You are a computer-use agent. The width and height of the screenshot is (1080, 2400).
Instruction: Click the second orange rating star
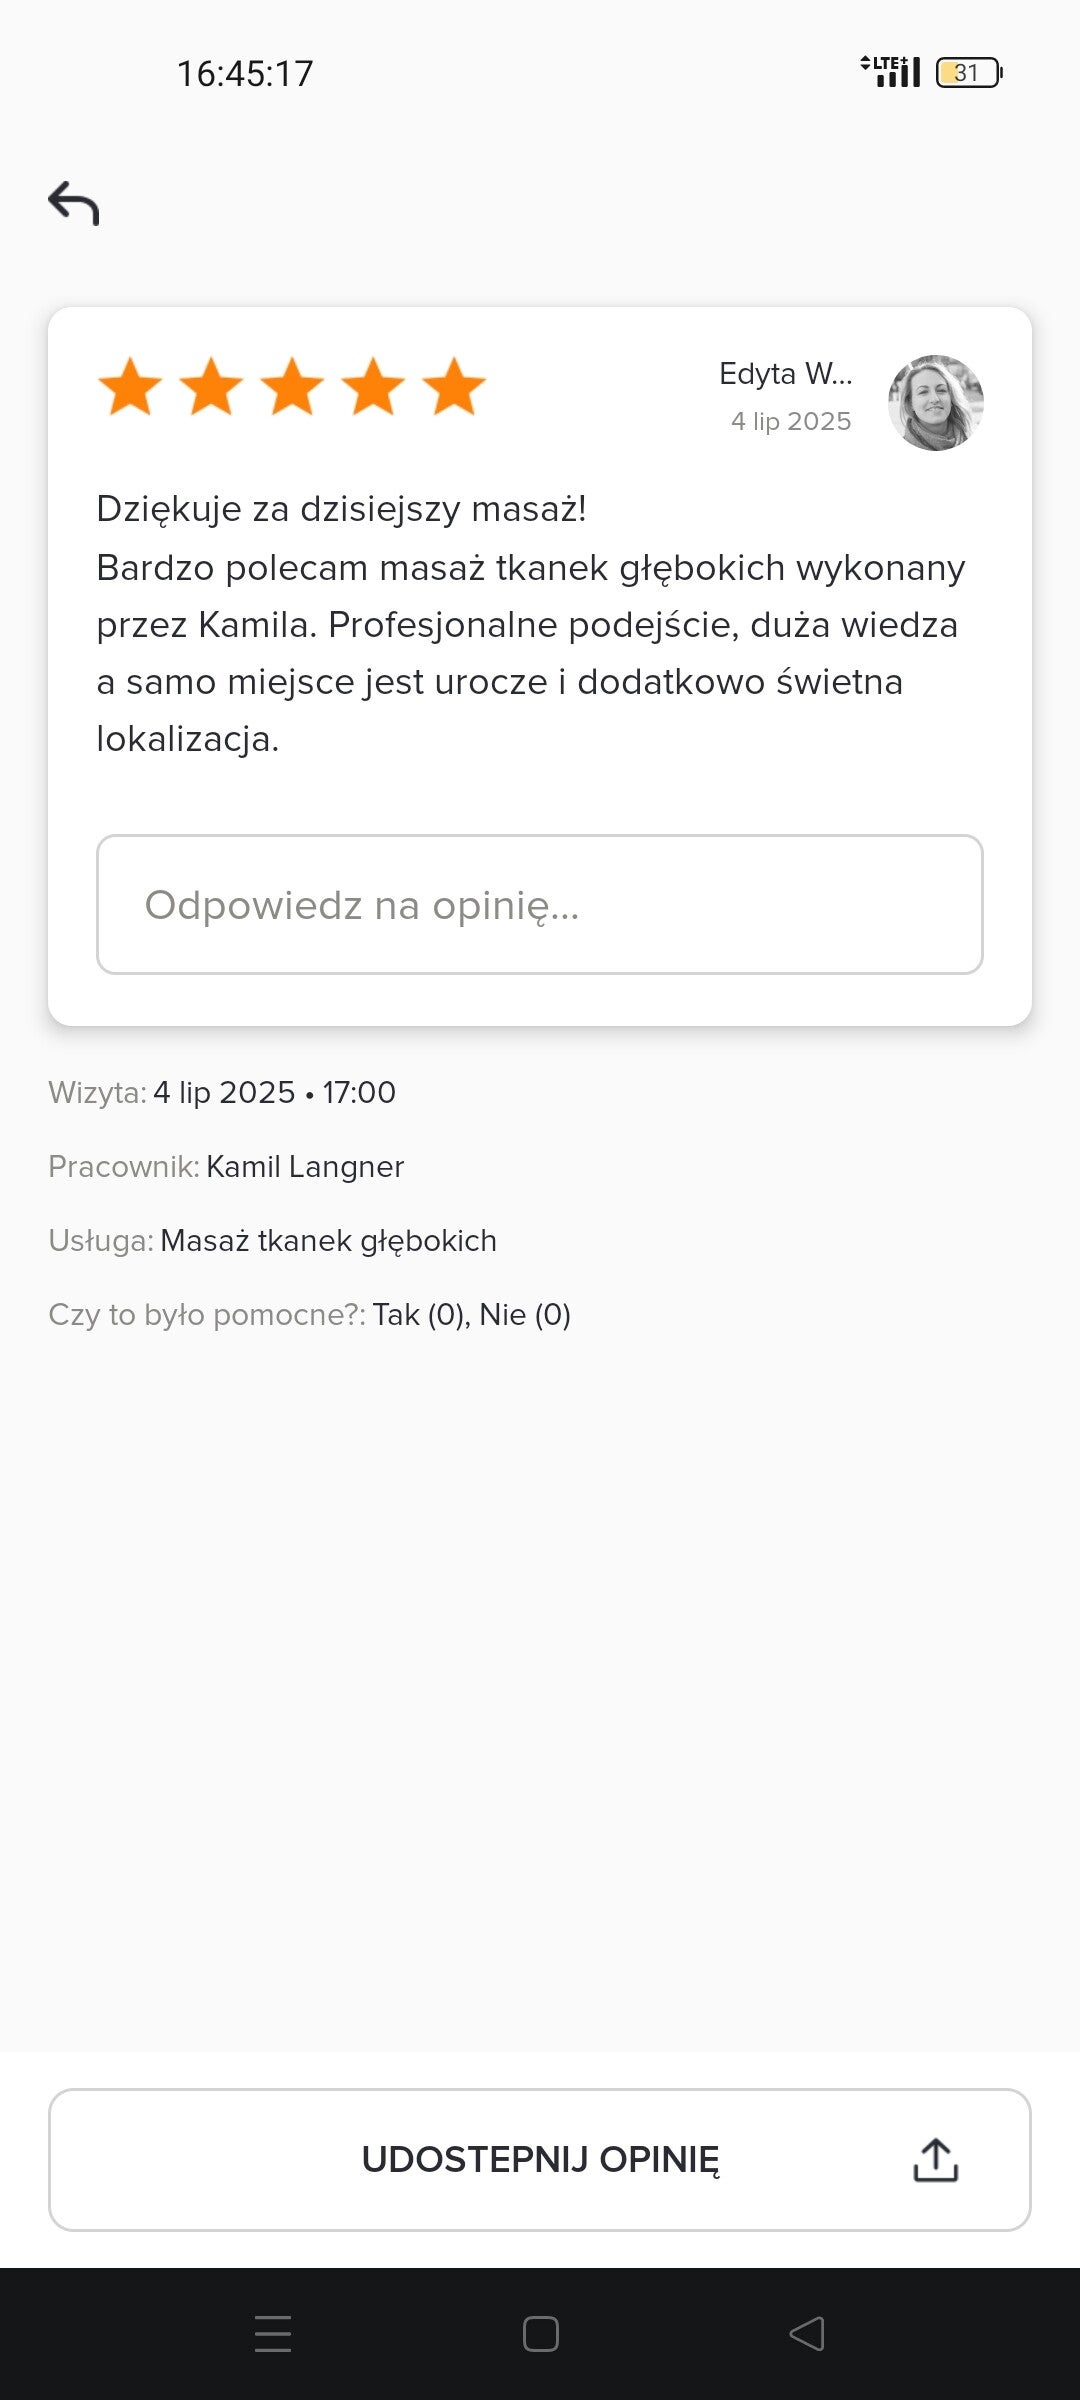tap(211, 387)
